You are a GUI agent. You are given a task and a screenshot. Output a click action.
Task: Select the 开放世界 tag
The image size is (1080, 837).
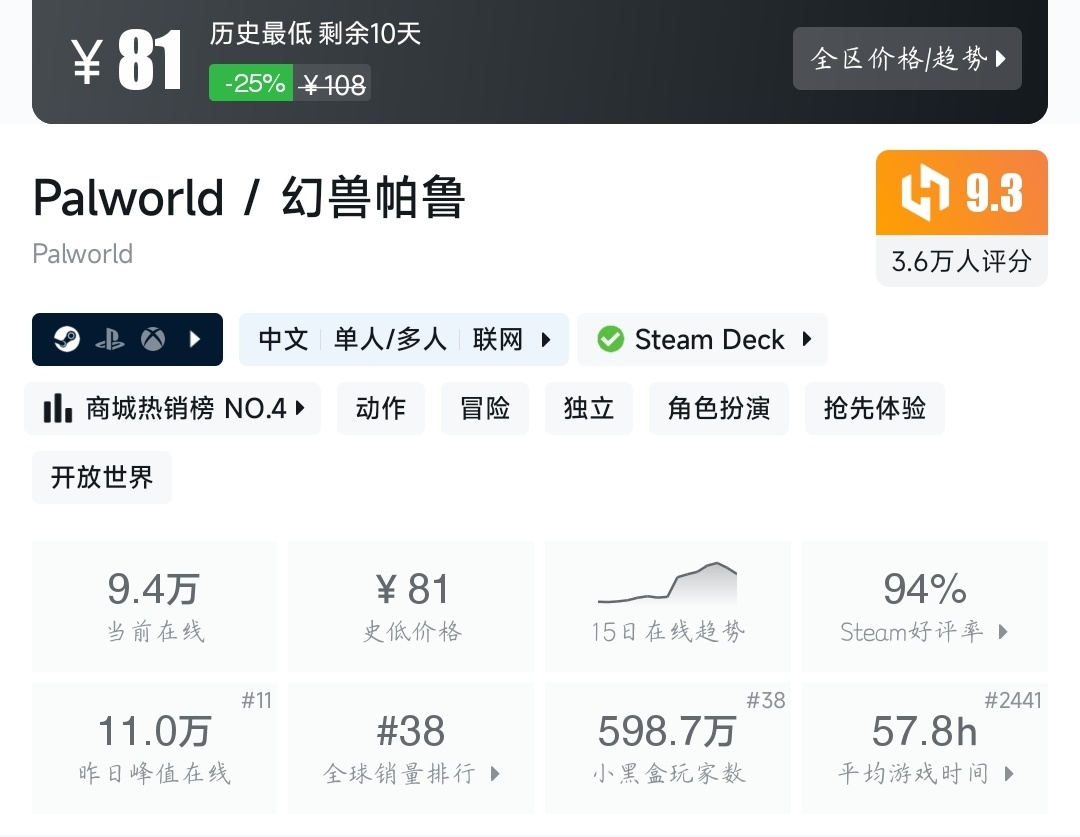(x=102, y=477)
